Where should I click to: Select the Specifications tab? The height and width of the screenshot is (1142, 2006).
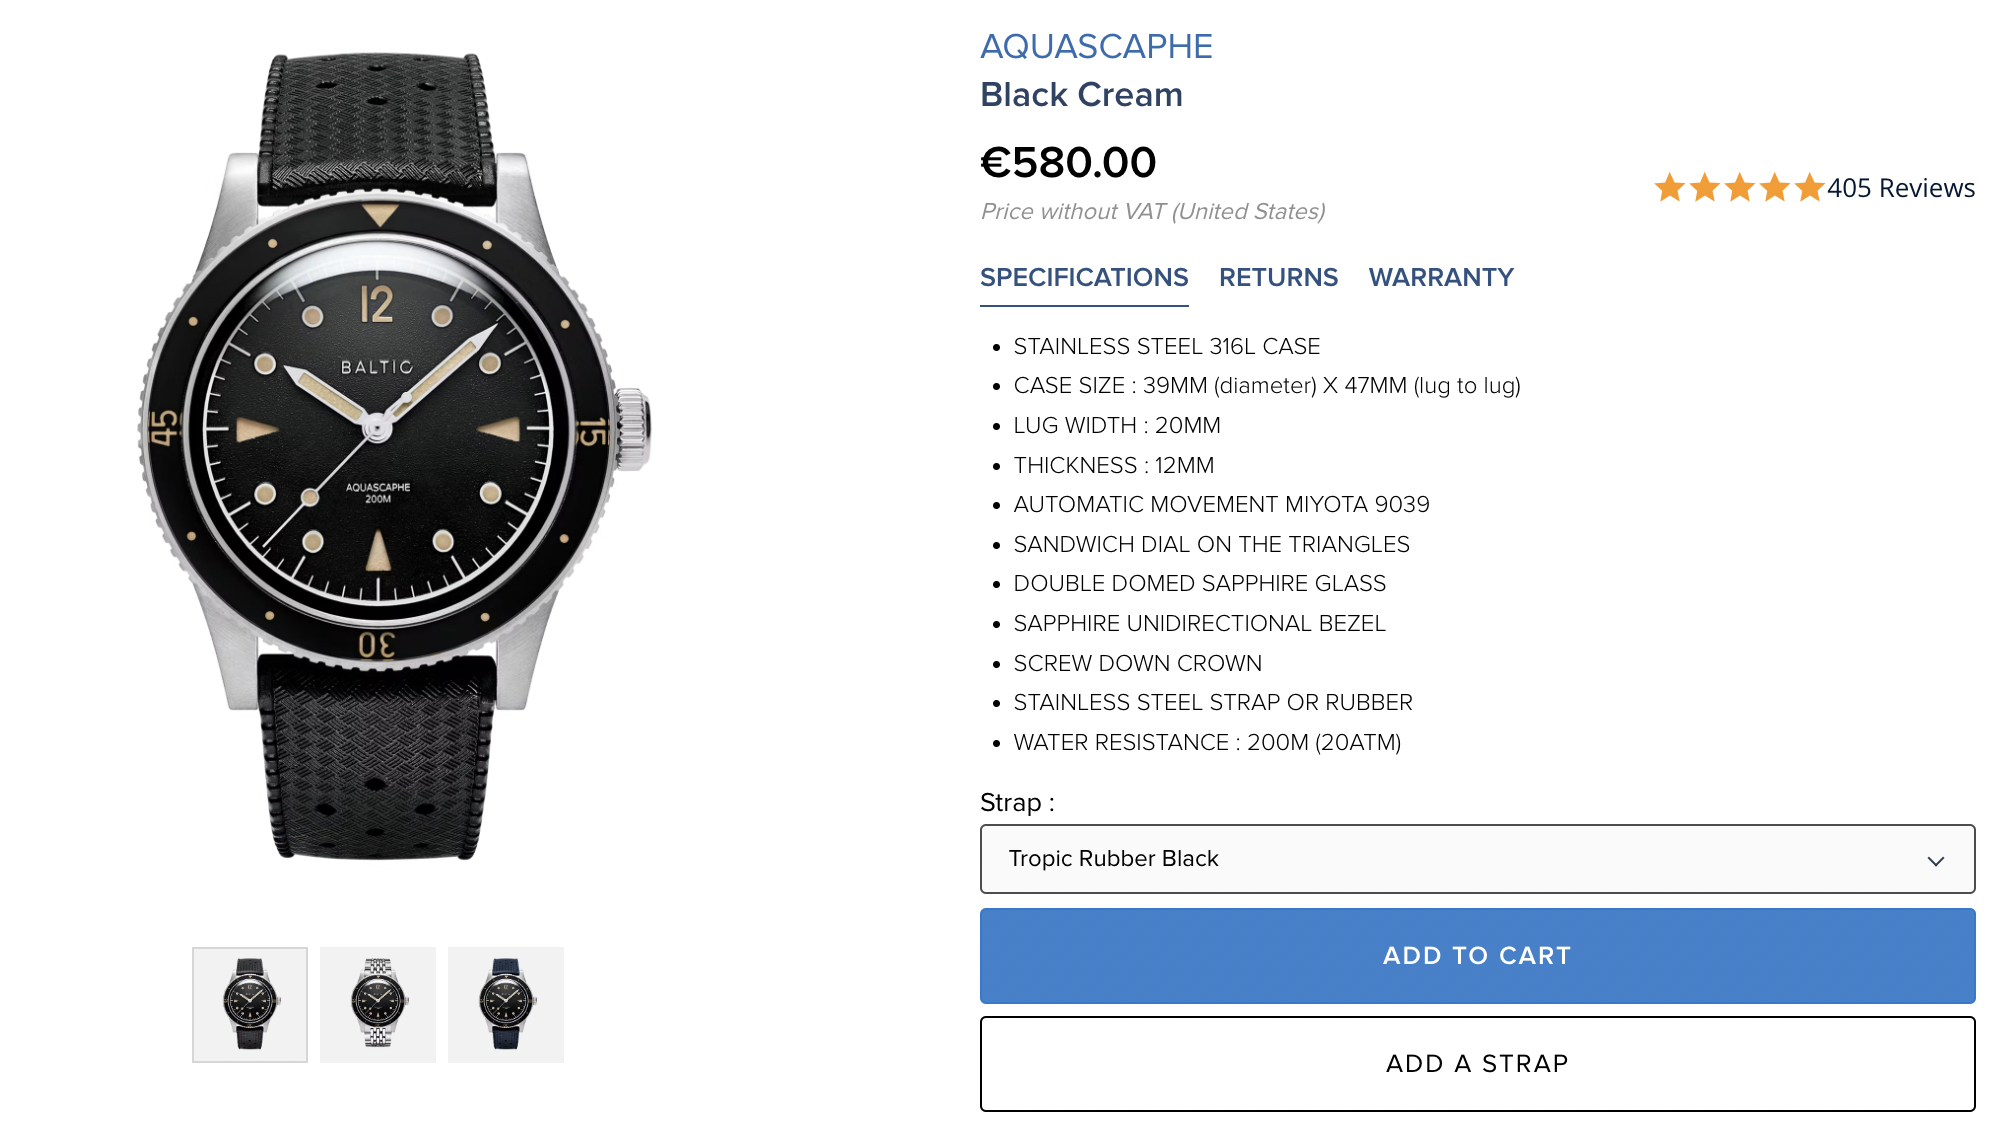tap(1084, 277)
